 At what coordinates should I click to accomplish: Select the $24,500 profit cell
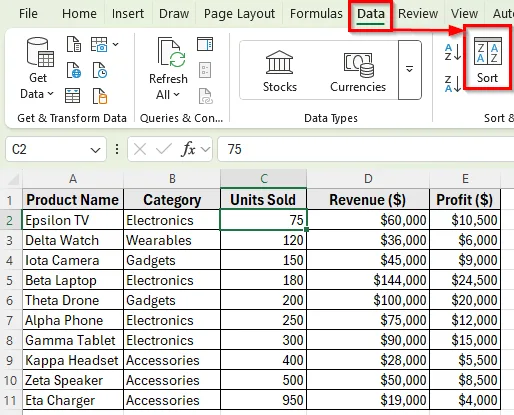pos(465,280)
